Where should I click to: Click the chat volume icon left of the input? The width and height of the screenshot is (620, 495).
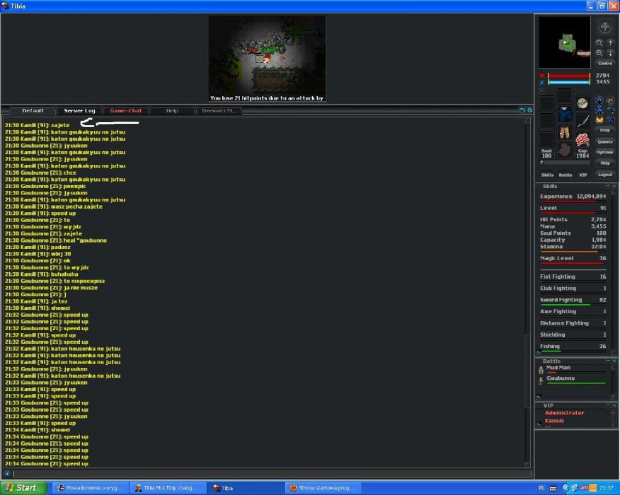(x=7, y=473)
